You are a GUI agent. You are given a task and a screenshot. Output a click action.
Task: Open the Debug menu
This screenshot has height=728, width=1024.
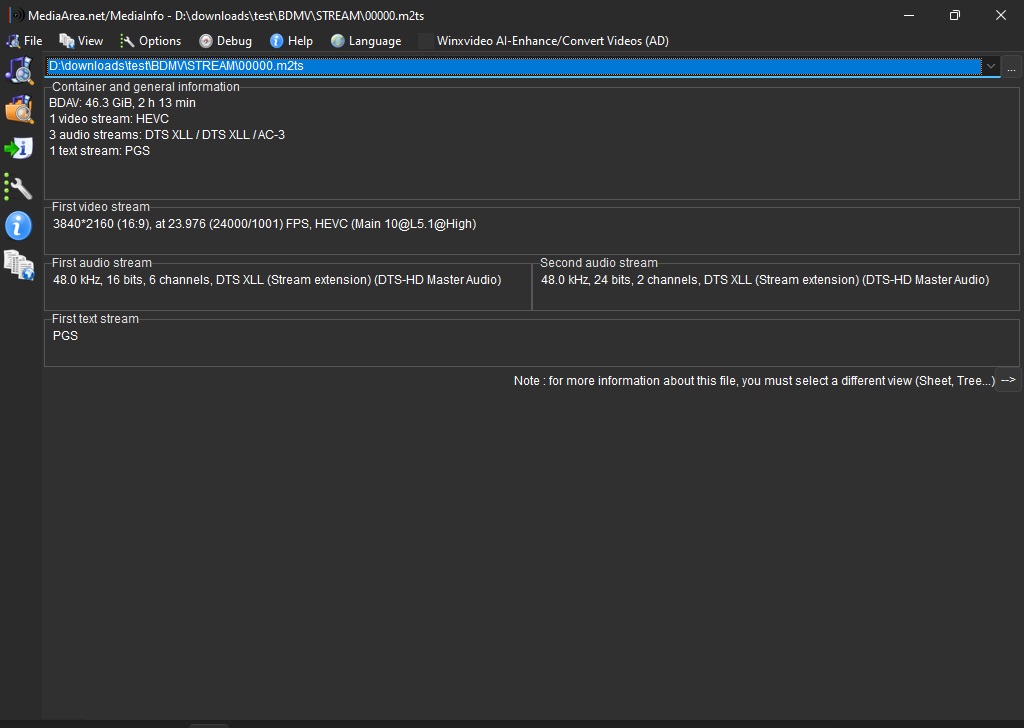click(226, 40)
